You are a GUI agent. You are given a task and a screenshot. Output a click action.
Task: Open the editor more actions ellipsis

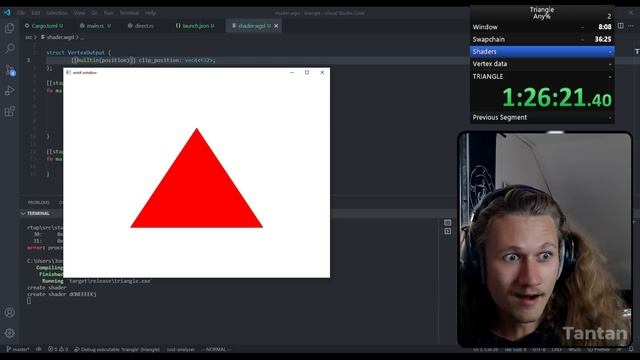631,26
